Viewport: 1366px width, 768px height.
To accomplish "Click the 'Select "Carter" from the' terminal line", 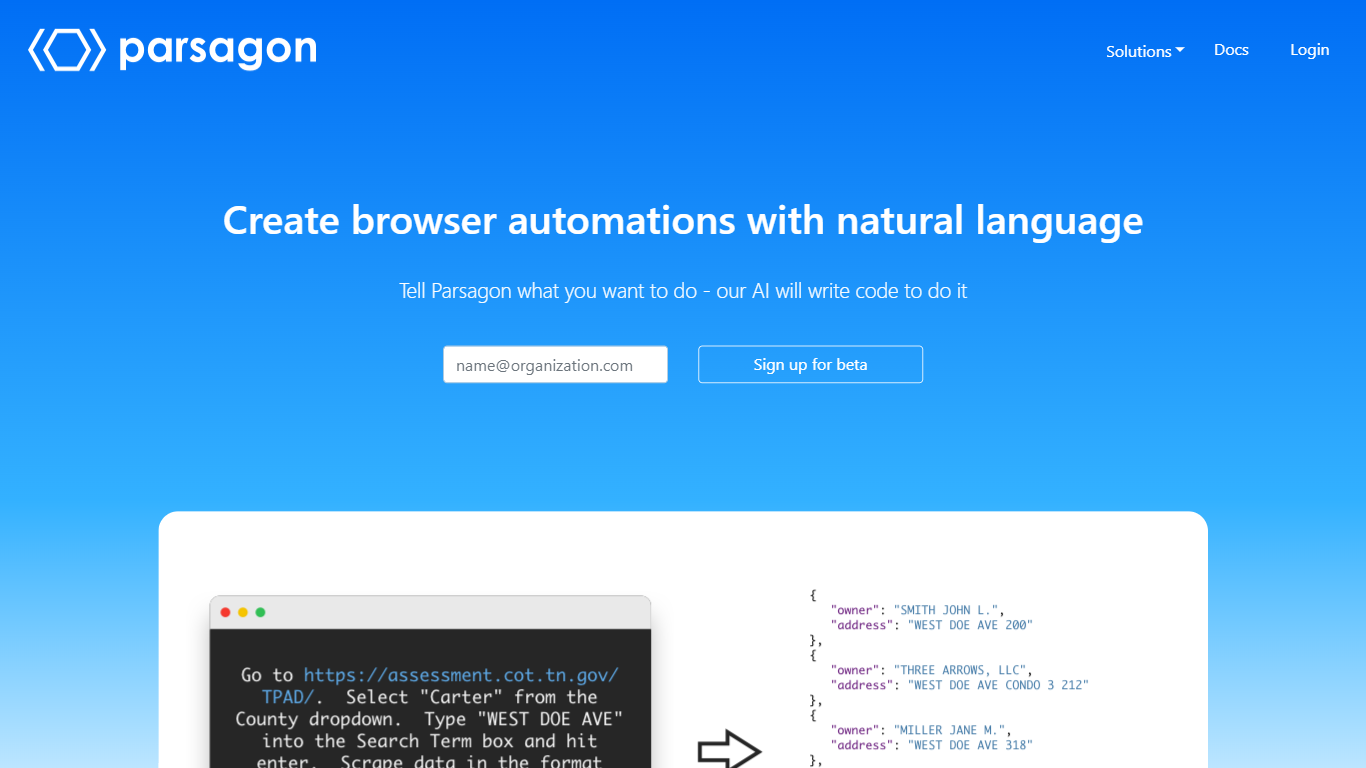I will (x=472, y=697).
